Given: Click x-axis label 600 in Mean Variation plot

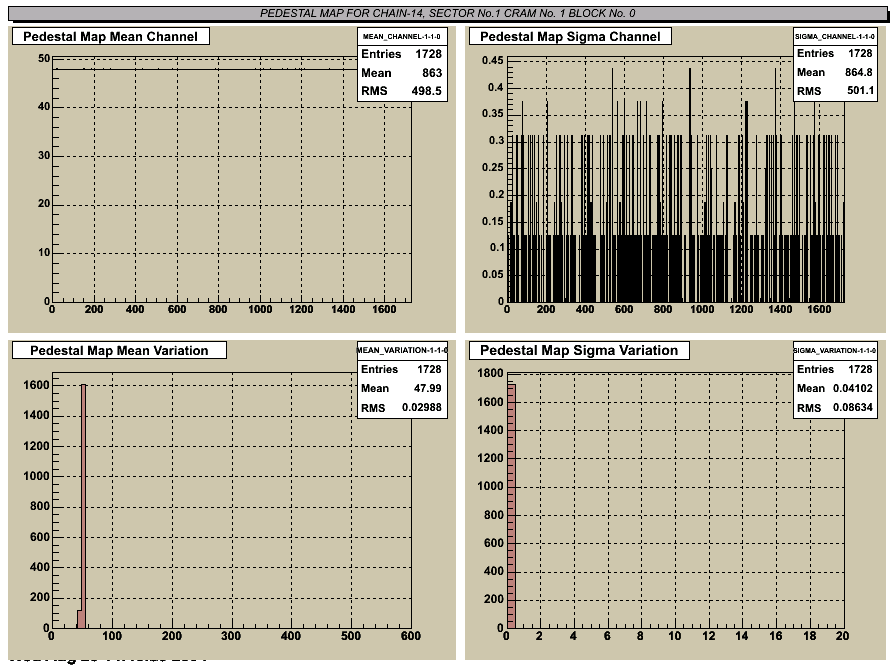Looking at the screenshot, I should [x=410, y=636].
